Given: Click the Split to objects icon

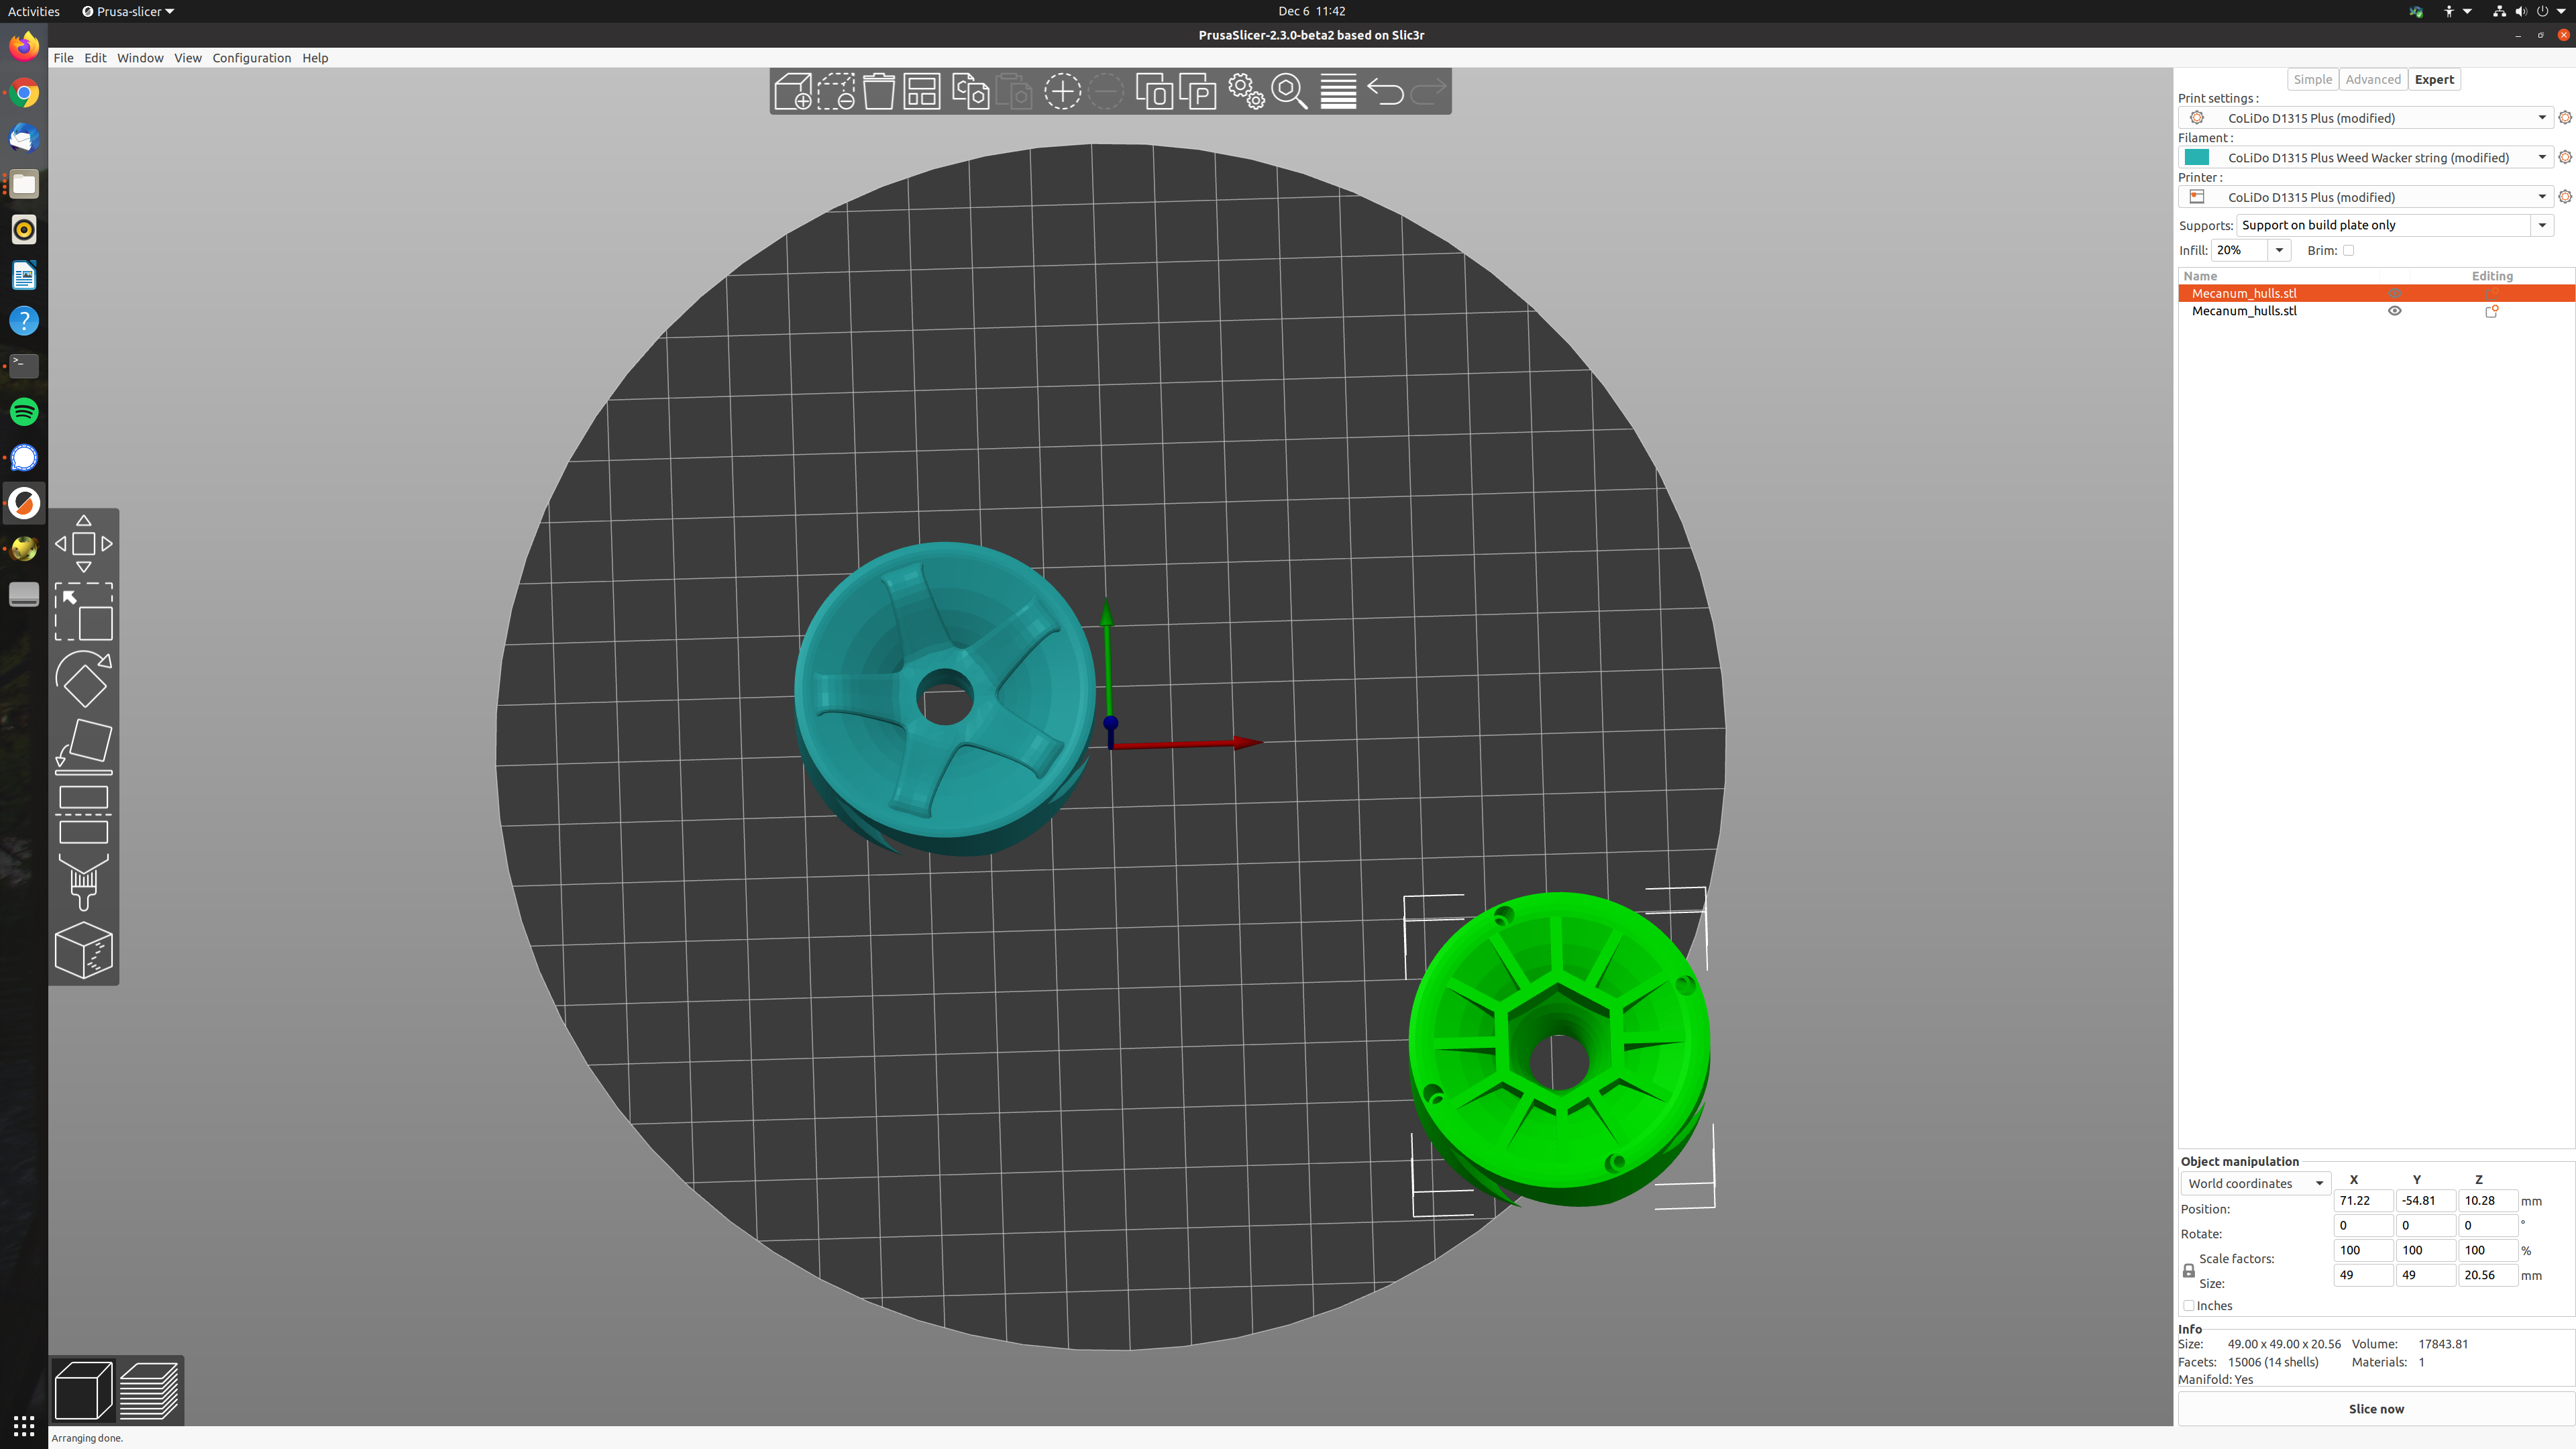Looking at the screenshot, I should pyautogui.click(x=1154, y=92).
